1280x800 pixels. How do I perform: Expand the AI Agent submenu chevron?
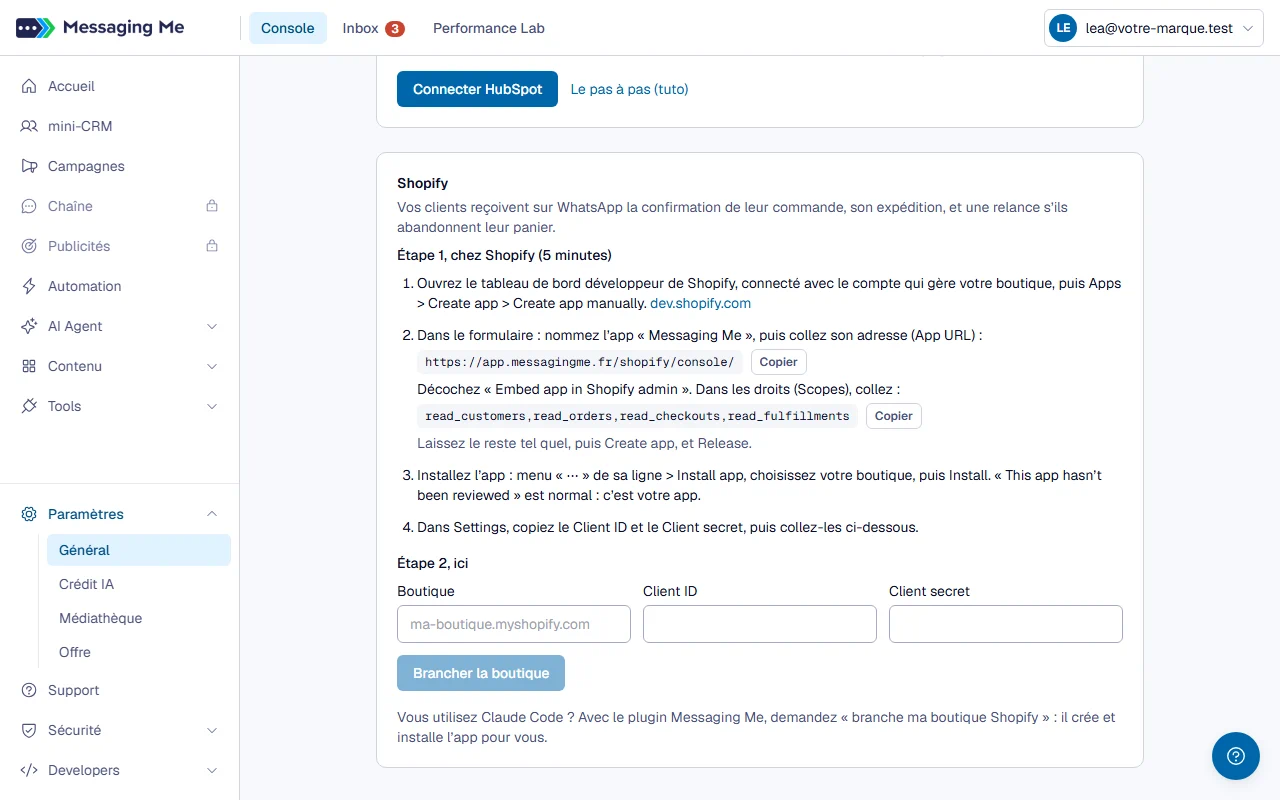click(x=212, y=326)
